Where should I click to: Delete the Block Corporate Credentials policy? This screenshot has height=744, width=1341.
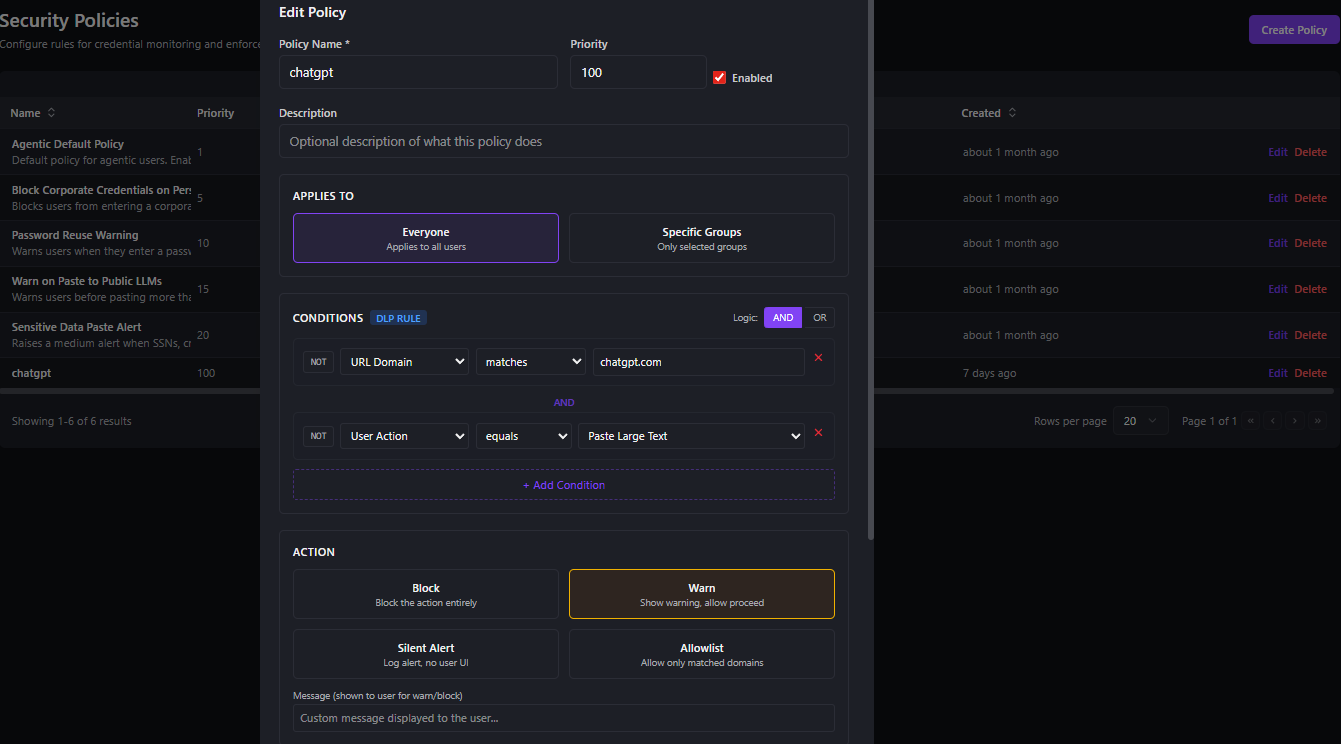(x=1311, y=198)
